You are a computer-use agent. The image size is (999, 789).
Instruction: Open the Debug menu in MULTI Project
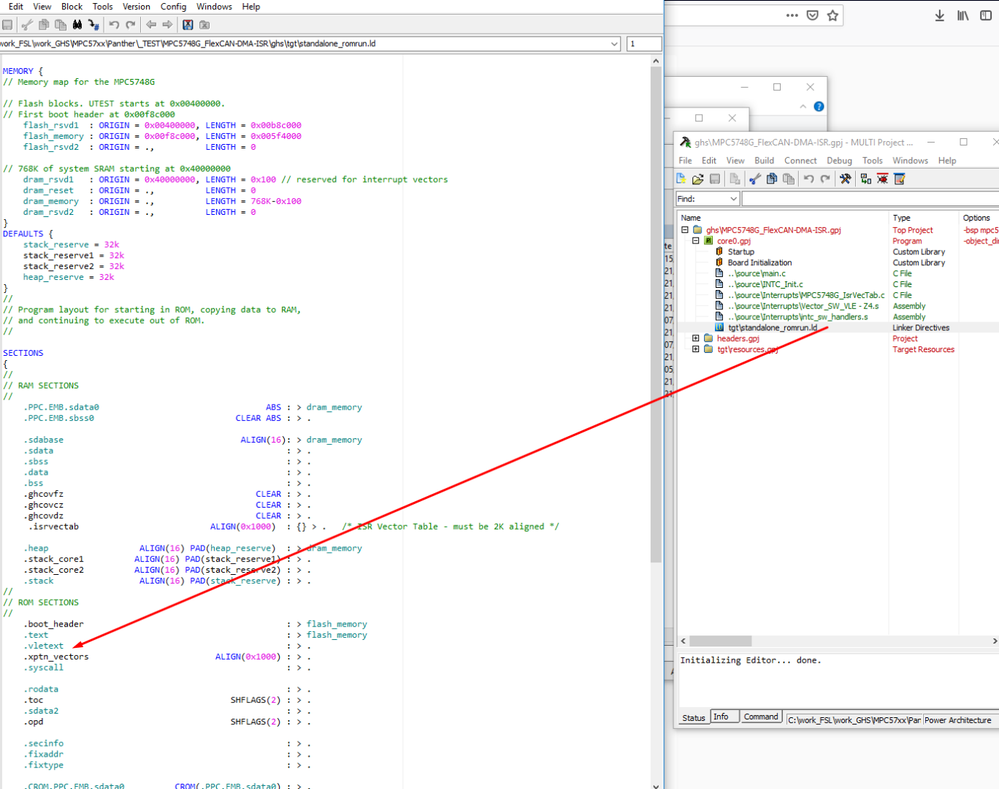point(839,161)
